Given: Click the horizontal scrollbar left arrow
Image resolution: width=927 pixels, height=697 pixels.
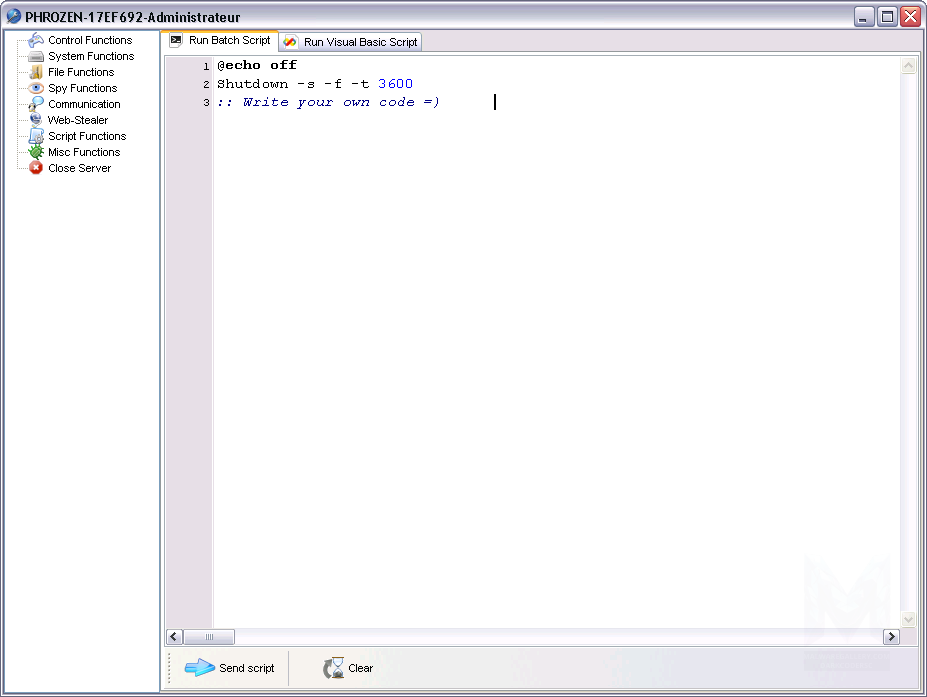Looking at the screenshot, I should click(x=174, y=637).
